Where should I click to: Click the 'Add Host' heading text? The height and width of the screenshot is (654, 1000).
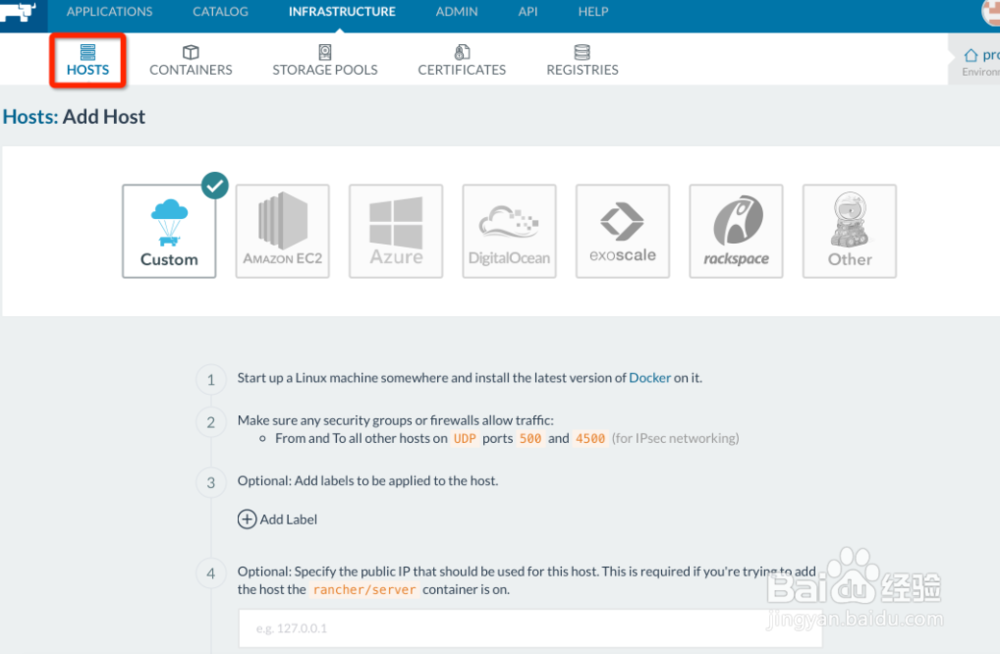[104, 117]
